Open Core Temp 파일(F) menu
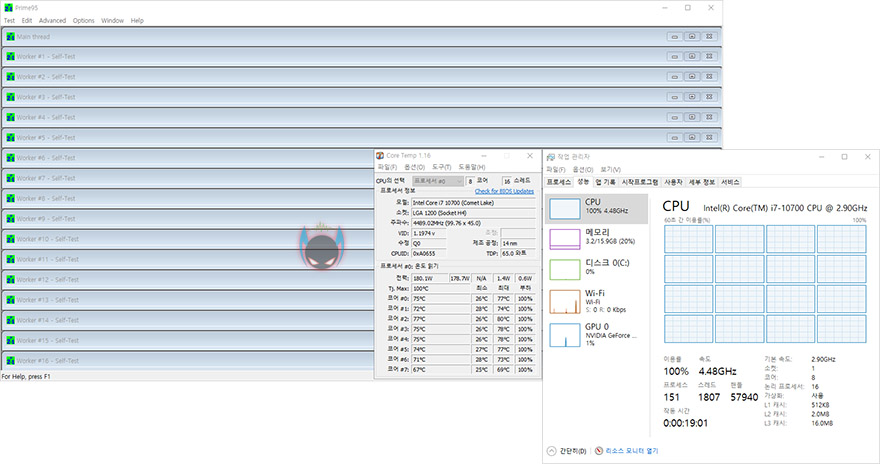 pyautogui.click(x=387, y=167)
